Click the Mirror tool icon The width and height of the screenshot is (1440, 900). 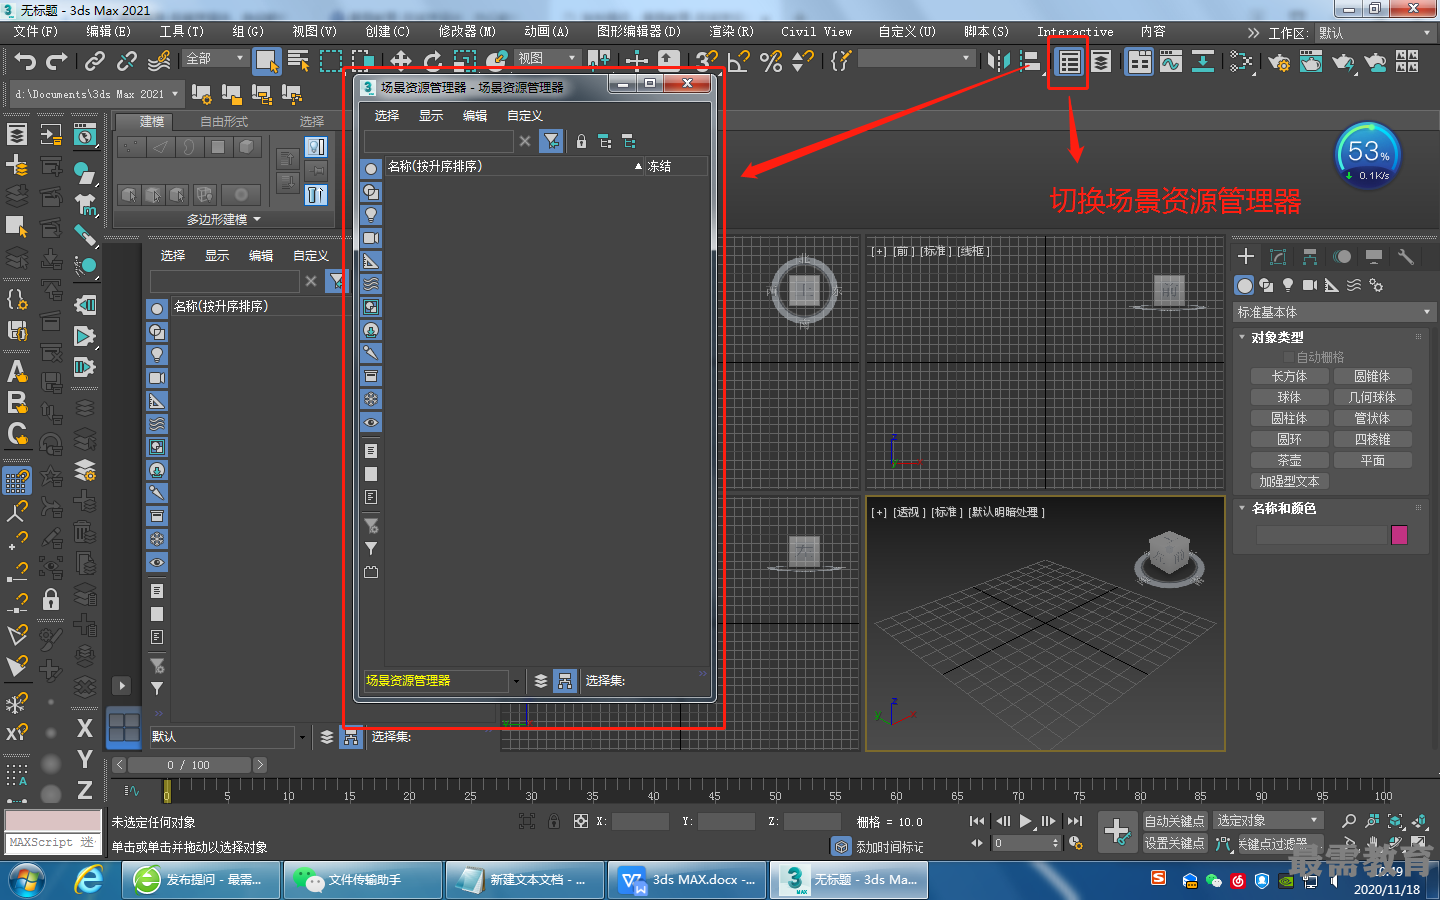[x=998, y=61]
